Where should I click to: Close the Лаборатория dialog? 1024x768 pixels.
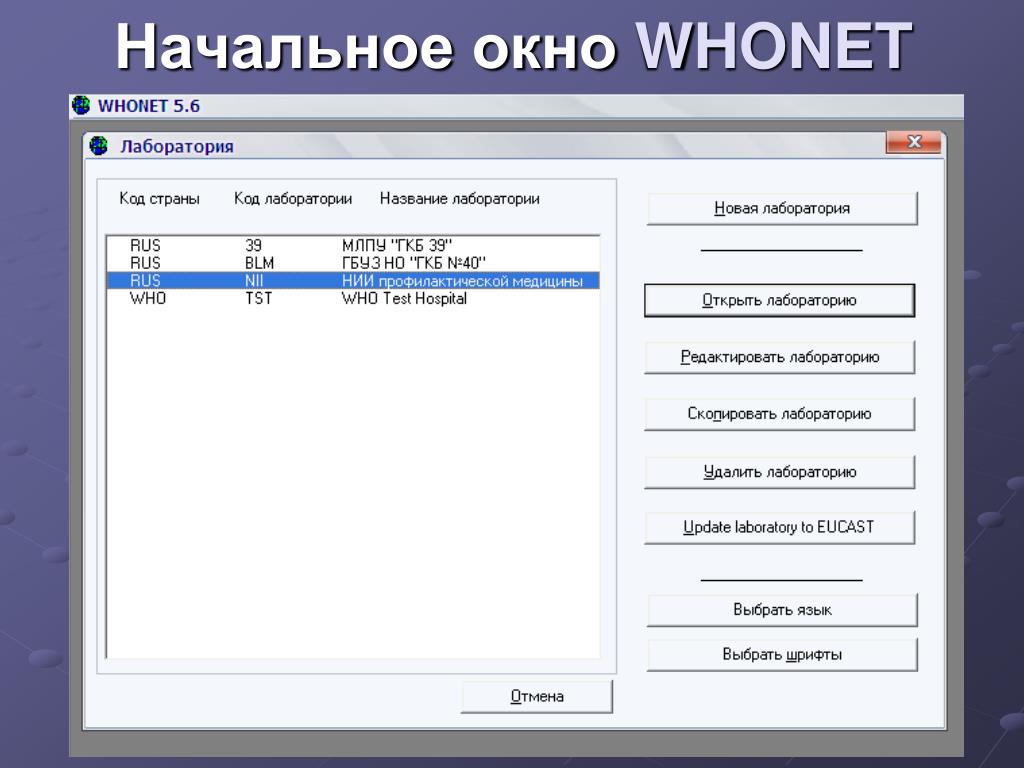point(914,142)
